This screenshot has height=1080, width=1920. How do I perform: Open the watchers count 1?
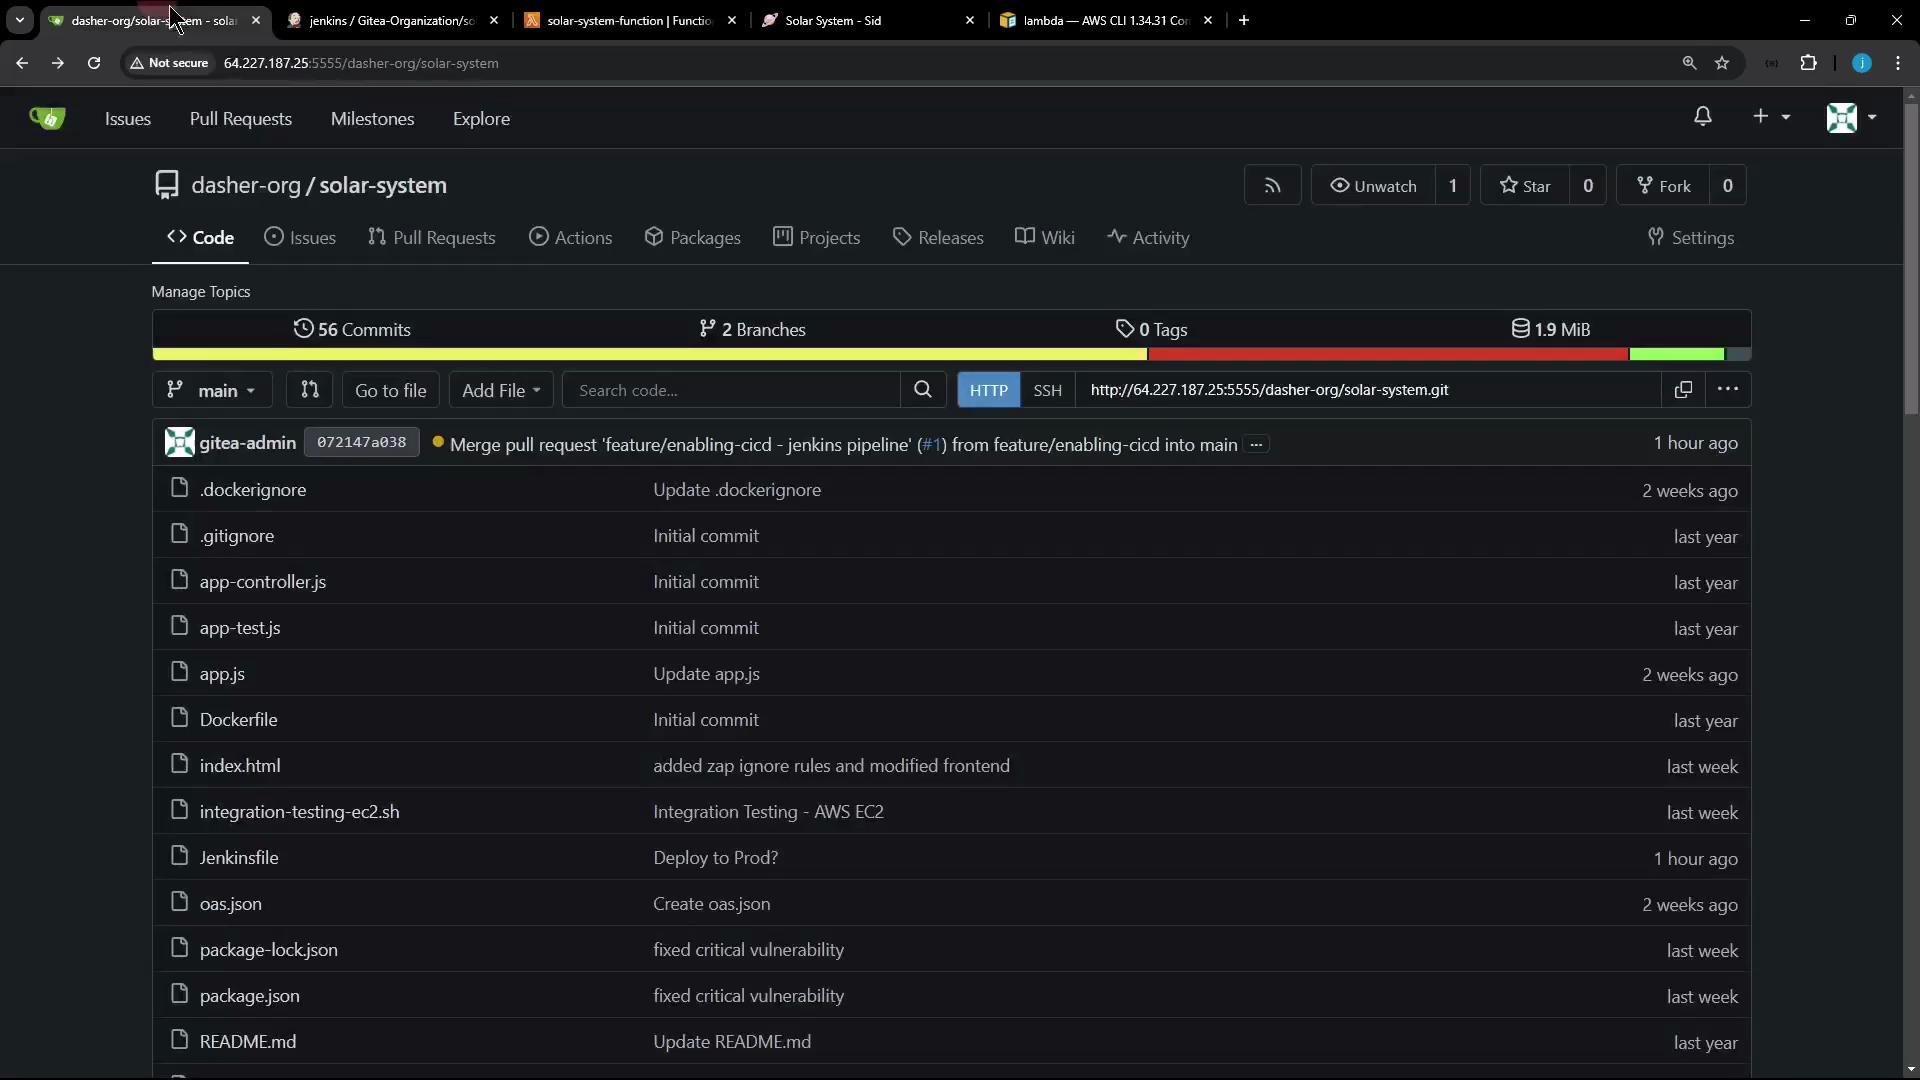(1453, 186)
